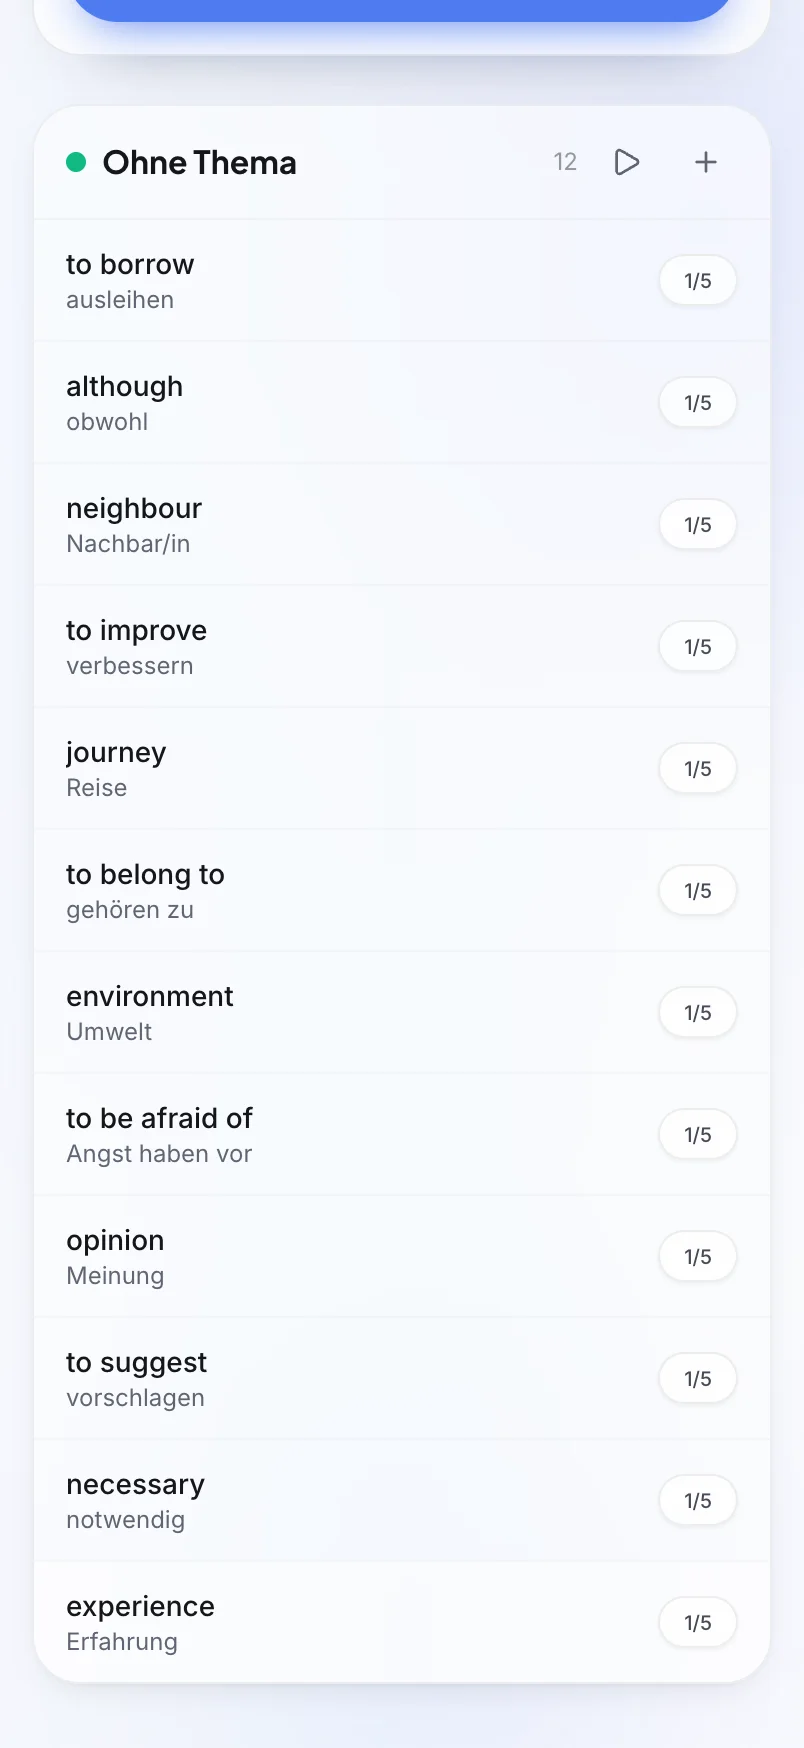The width and height of the screenshot is (804, 1748).
Task: Click the Ohne Thema section title
Action: point(199,162)
